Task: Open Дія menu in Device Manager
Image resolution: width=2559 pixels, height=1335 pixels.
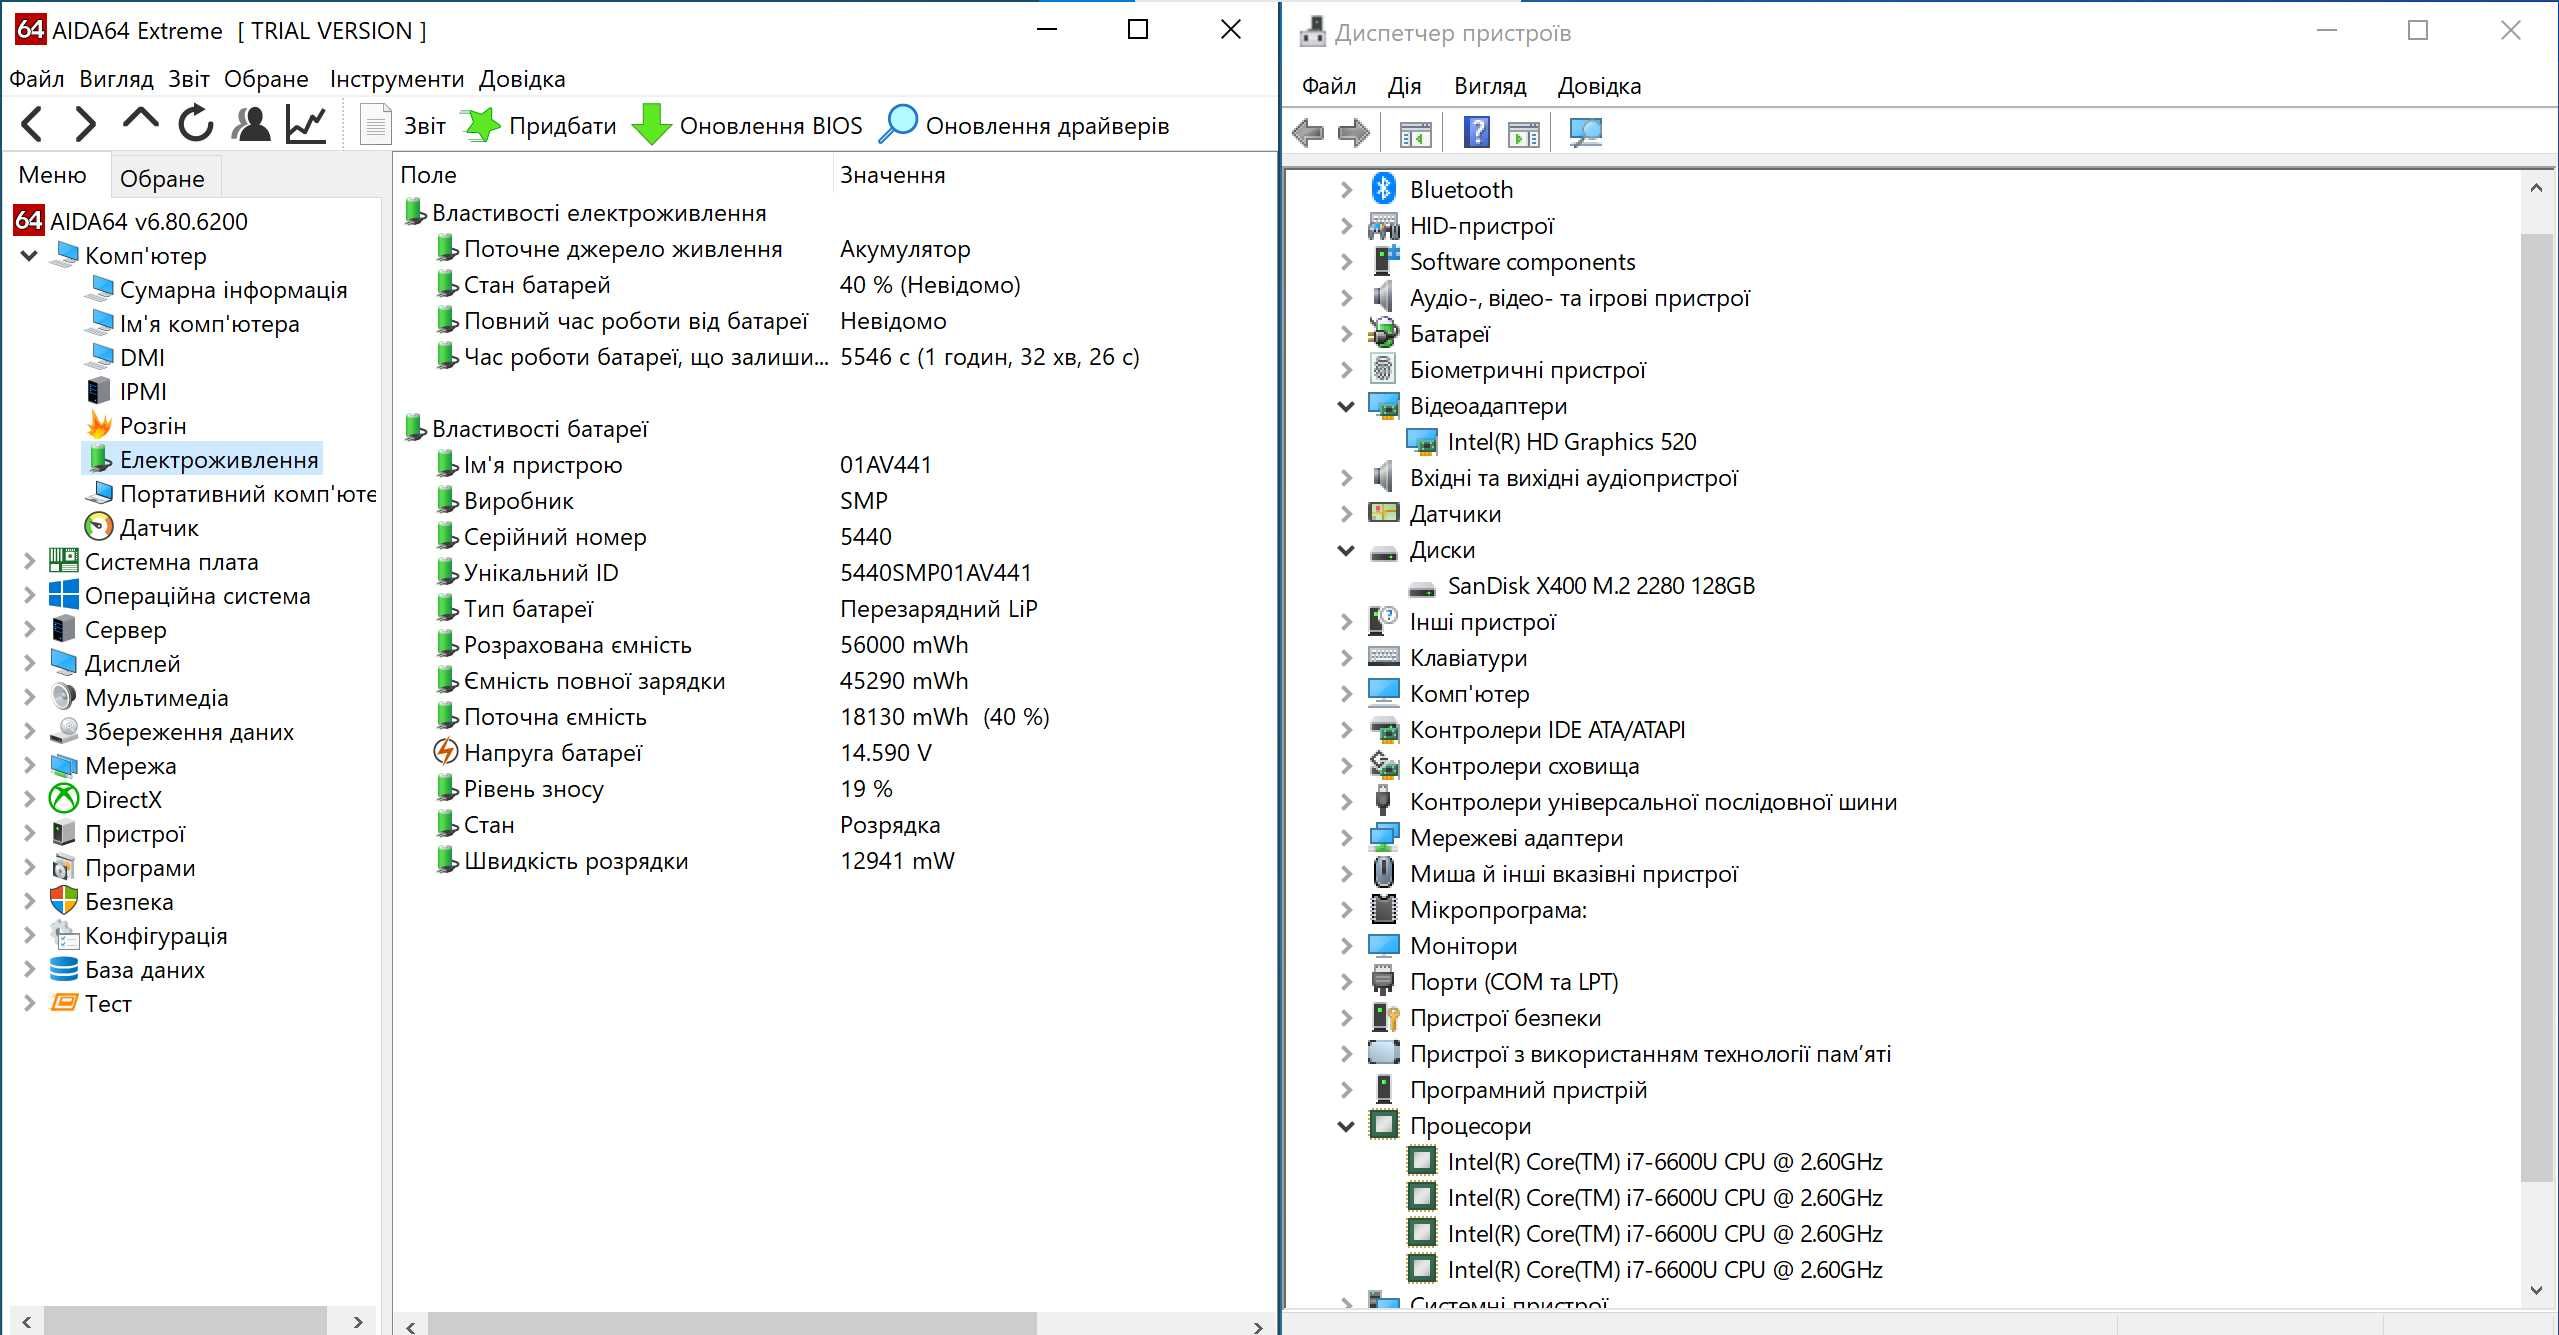Action: [1404, 86]
